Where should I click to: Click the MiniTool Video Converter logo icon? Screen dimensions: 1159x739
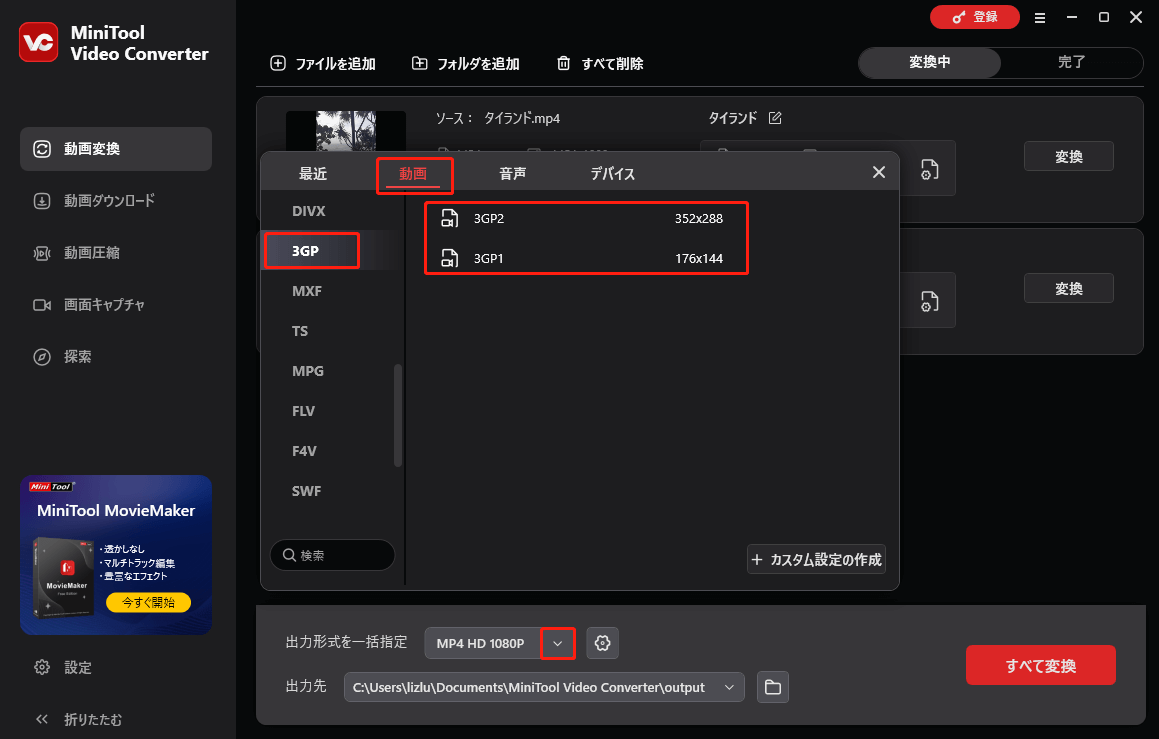point(38,42)
